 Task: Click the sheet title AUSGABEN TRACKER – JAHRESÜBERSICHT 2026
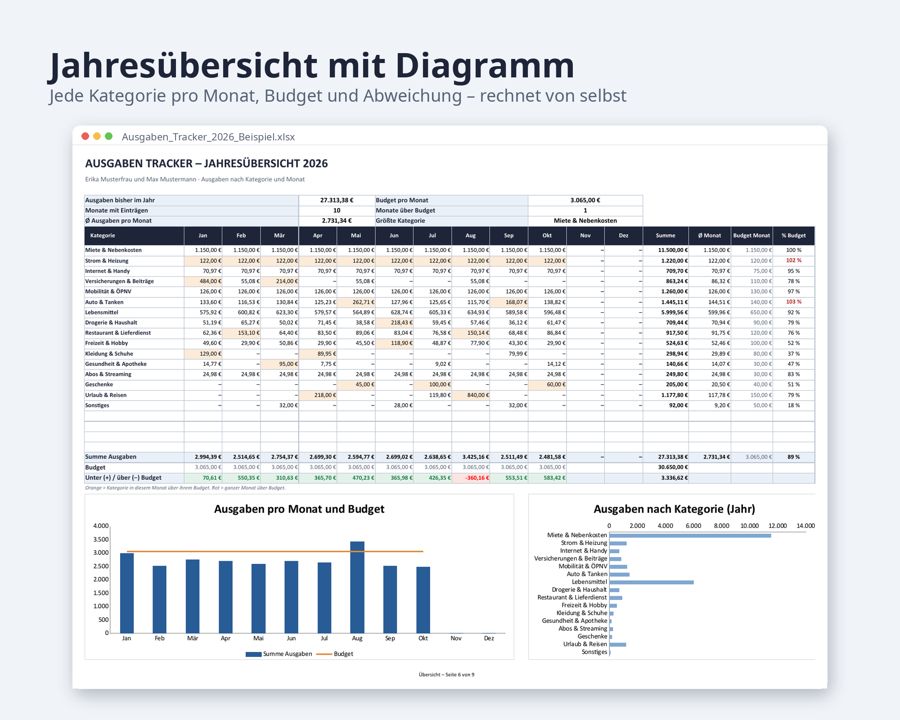pyautogui.click(x=207, y=164)
